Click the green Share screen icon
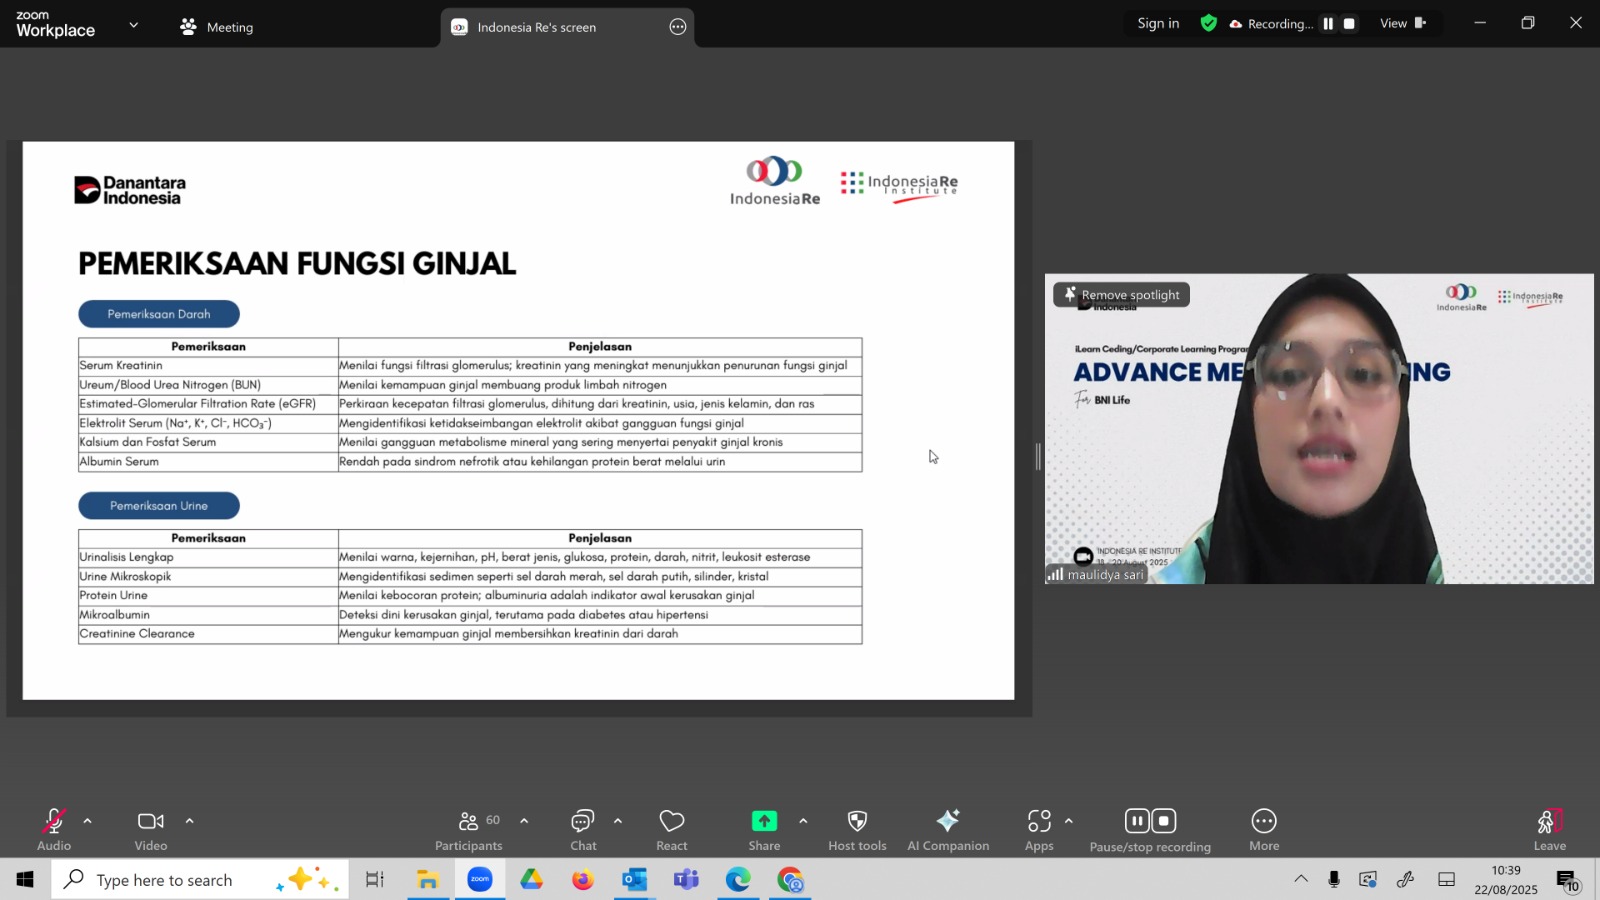The image size is (1600, 900). [764, 821]
